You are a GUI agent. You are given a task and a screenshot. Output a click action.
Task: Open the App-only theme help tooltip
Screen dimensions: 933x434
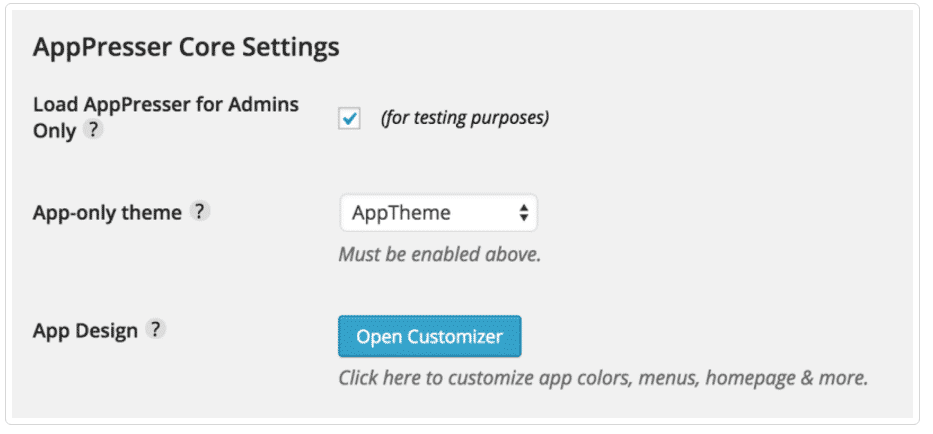(200, 212)
